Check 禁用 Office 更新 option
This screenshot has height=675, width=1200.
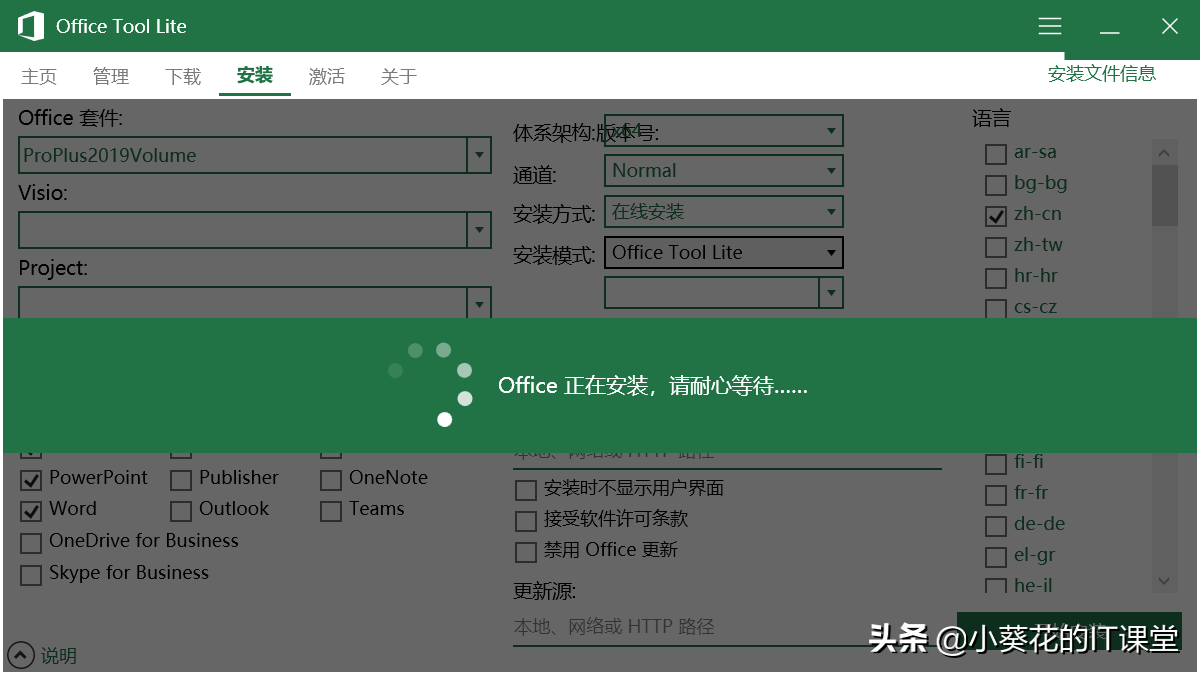(x=526, y=552)
